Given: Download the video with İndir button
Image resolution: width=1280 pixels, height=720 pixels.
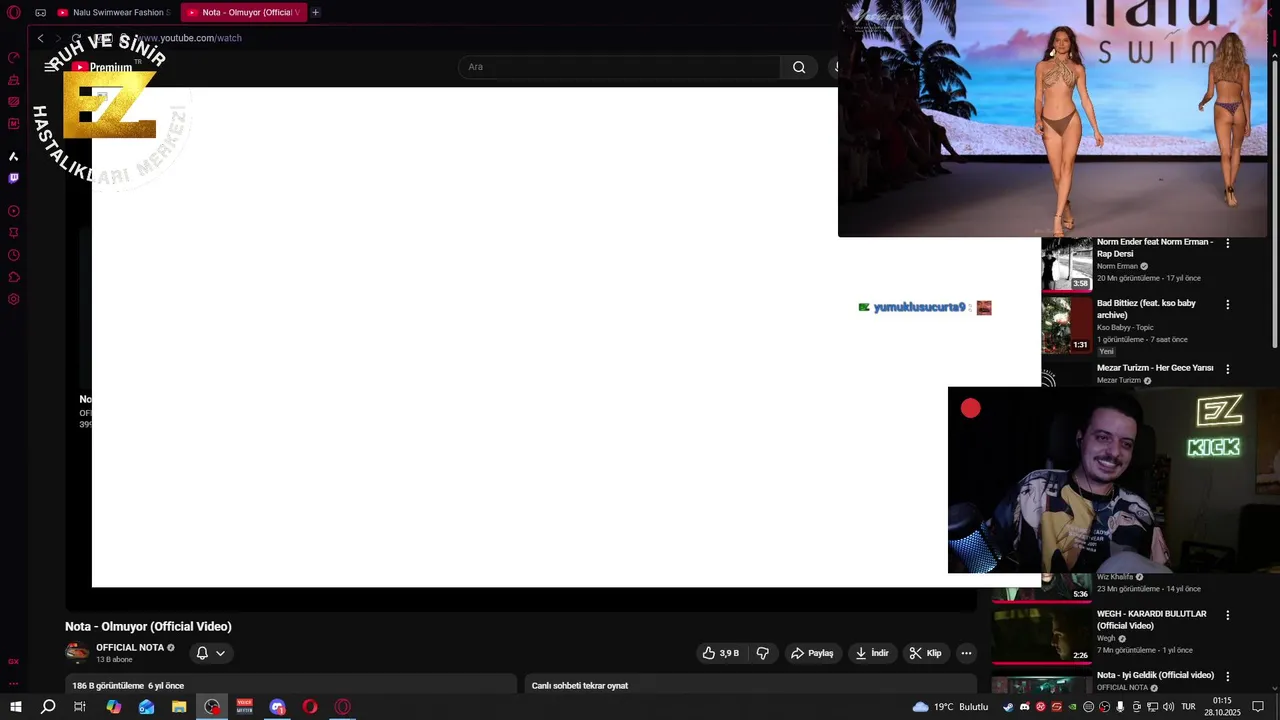Looking at the screenshot, I should tap(872, 653).
